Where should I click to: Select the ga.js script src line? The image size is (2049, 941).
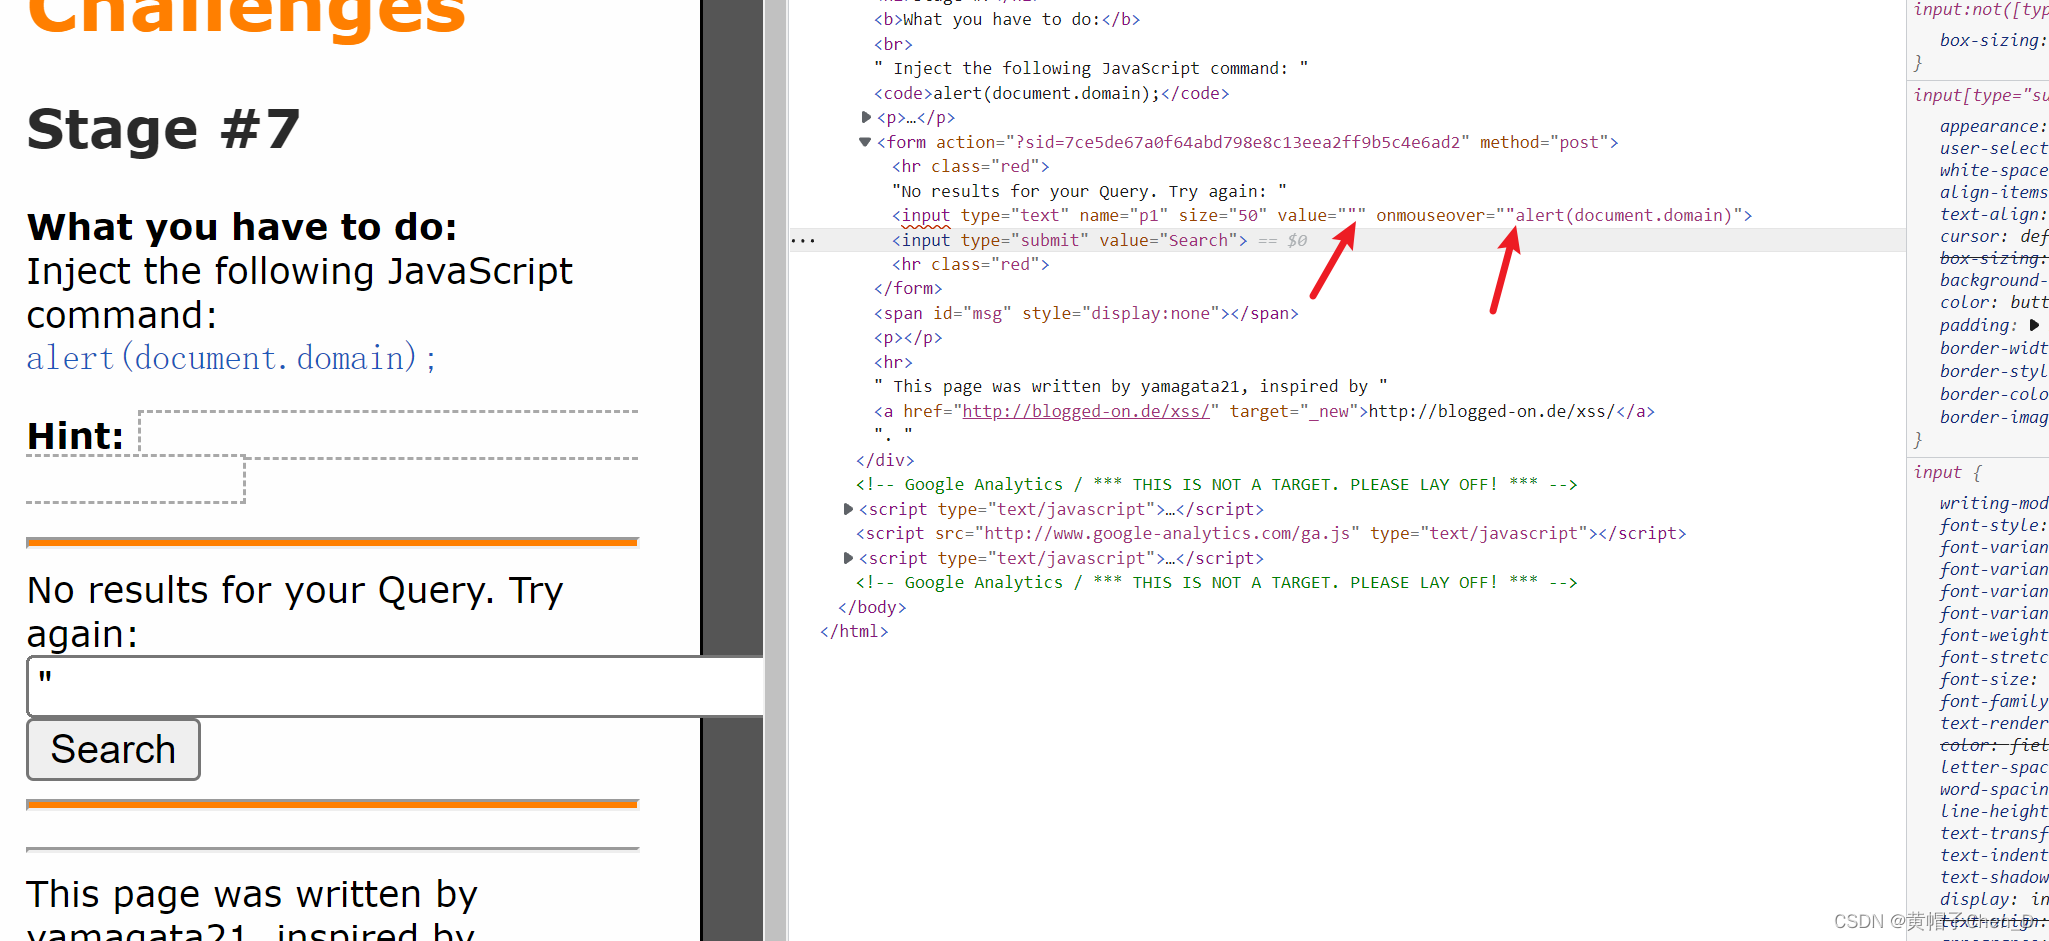tap(1271, 533)
